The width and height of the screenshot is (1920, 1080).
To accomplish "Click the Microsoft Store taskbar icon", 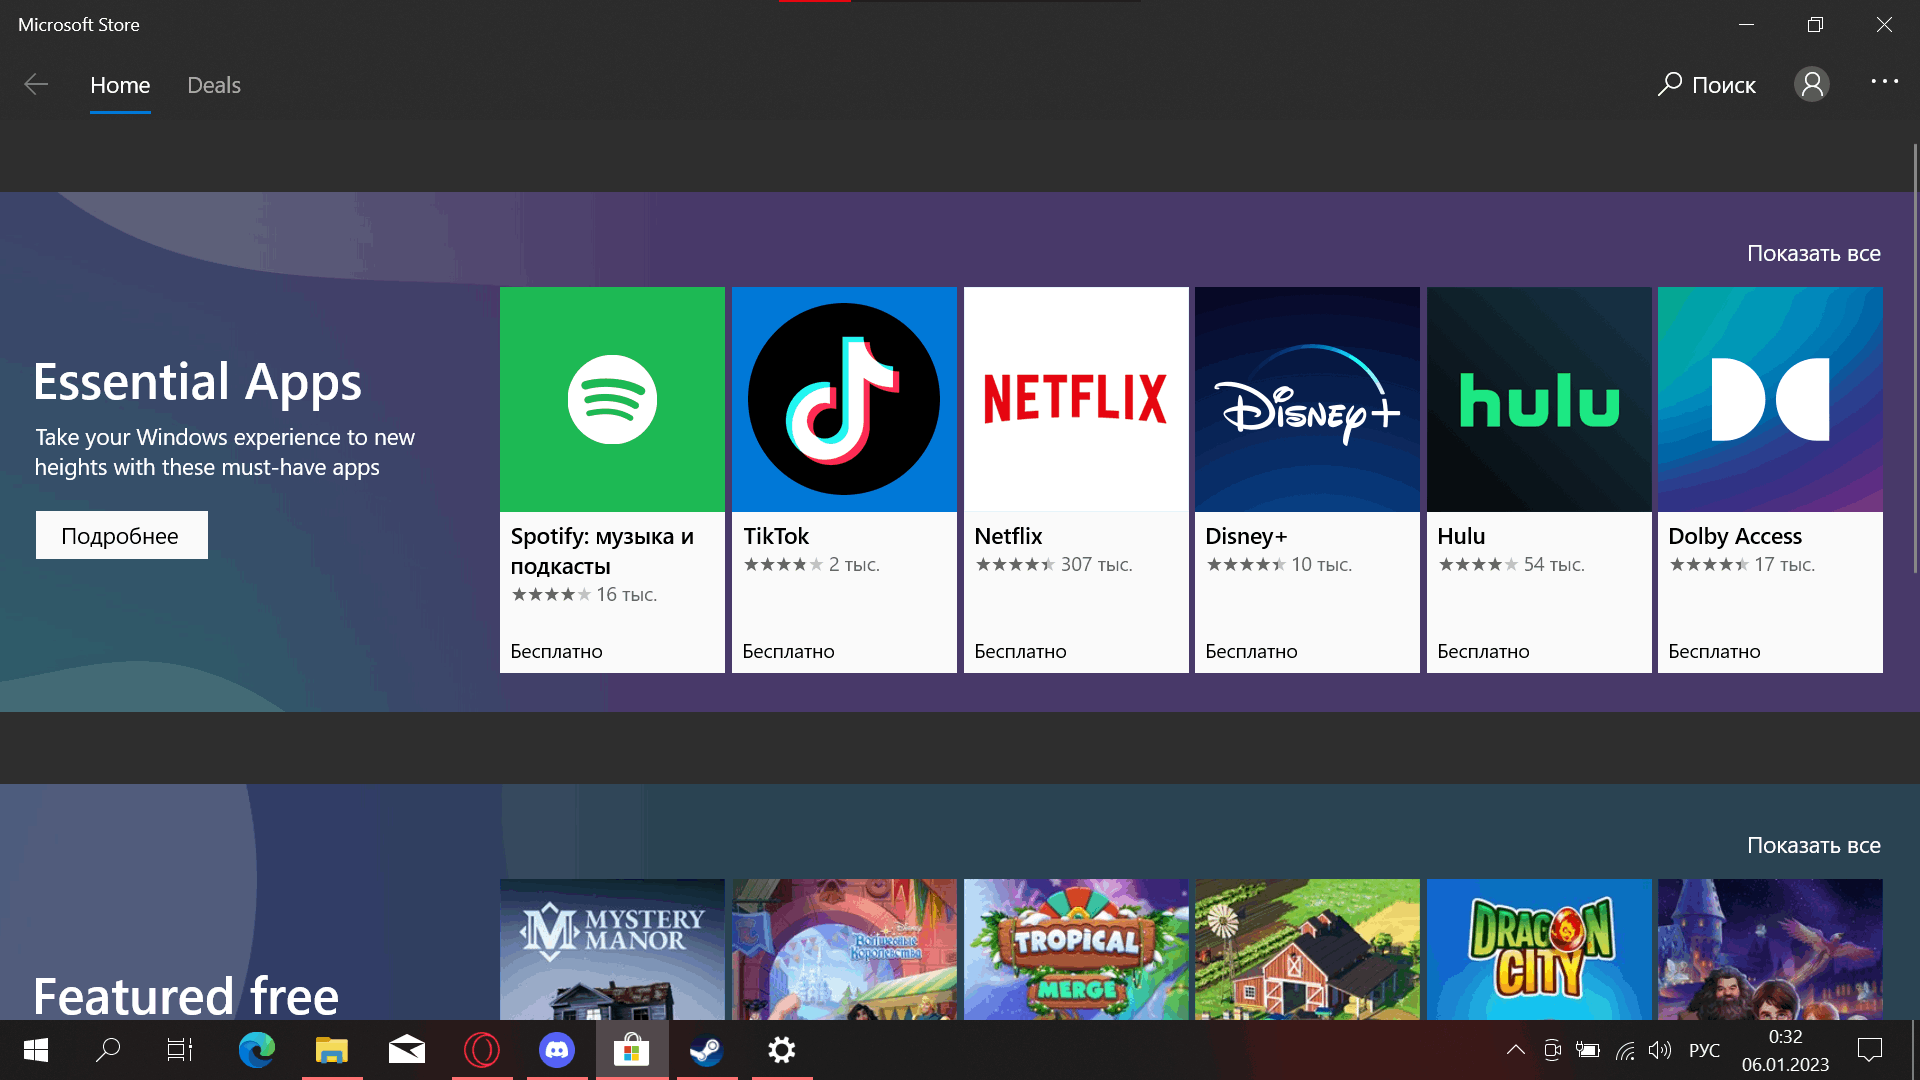I will point(632,1050).
